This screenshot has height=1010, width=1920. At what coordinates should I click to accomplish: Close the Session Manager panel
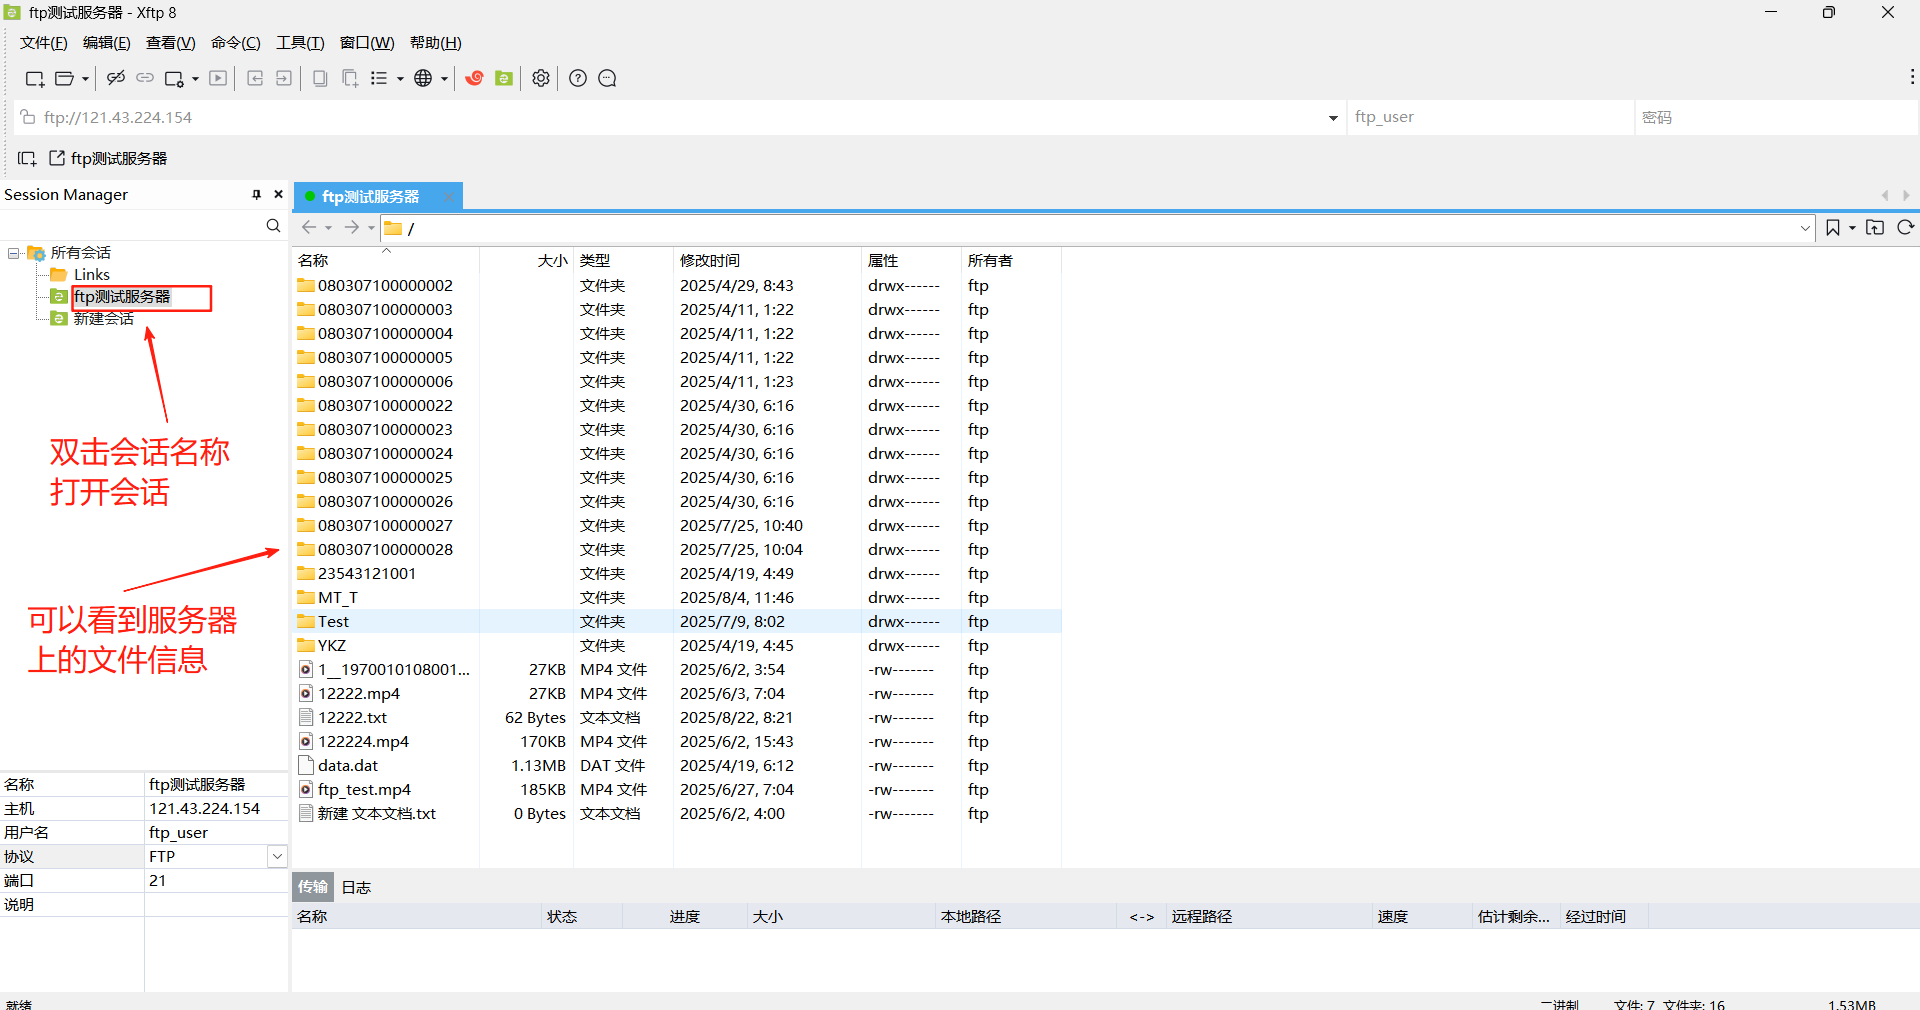coord(279,194)
